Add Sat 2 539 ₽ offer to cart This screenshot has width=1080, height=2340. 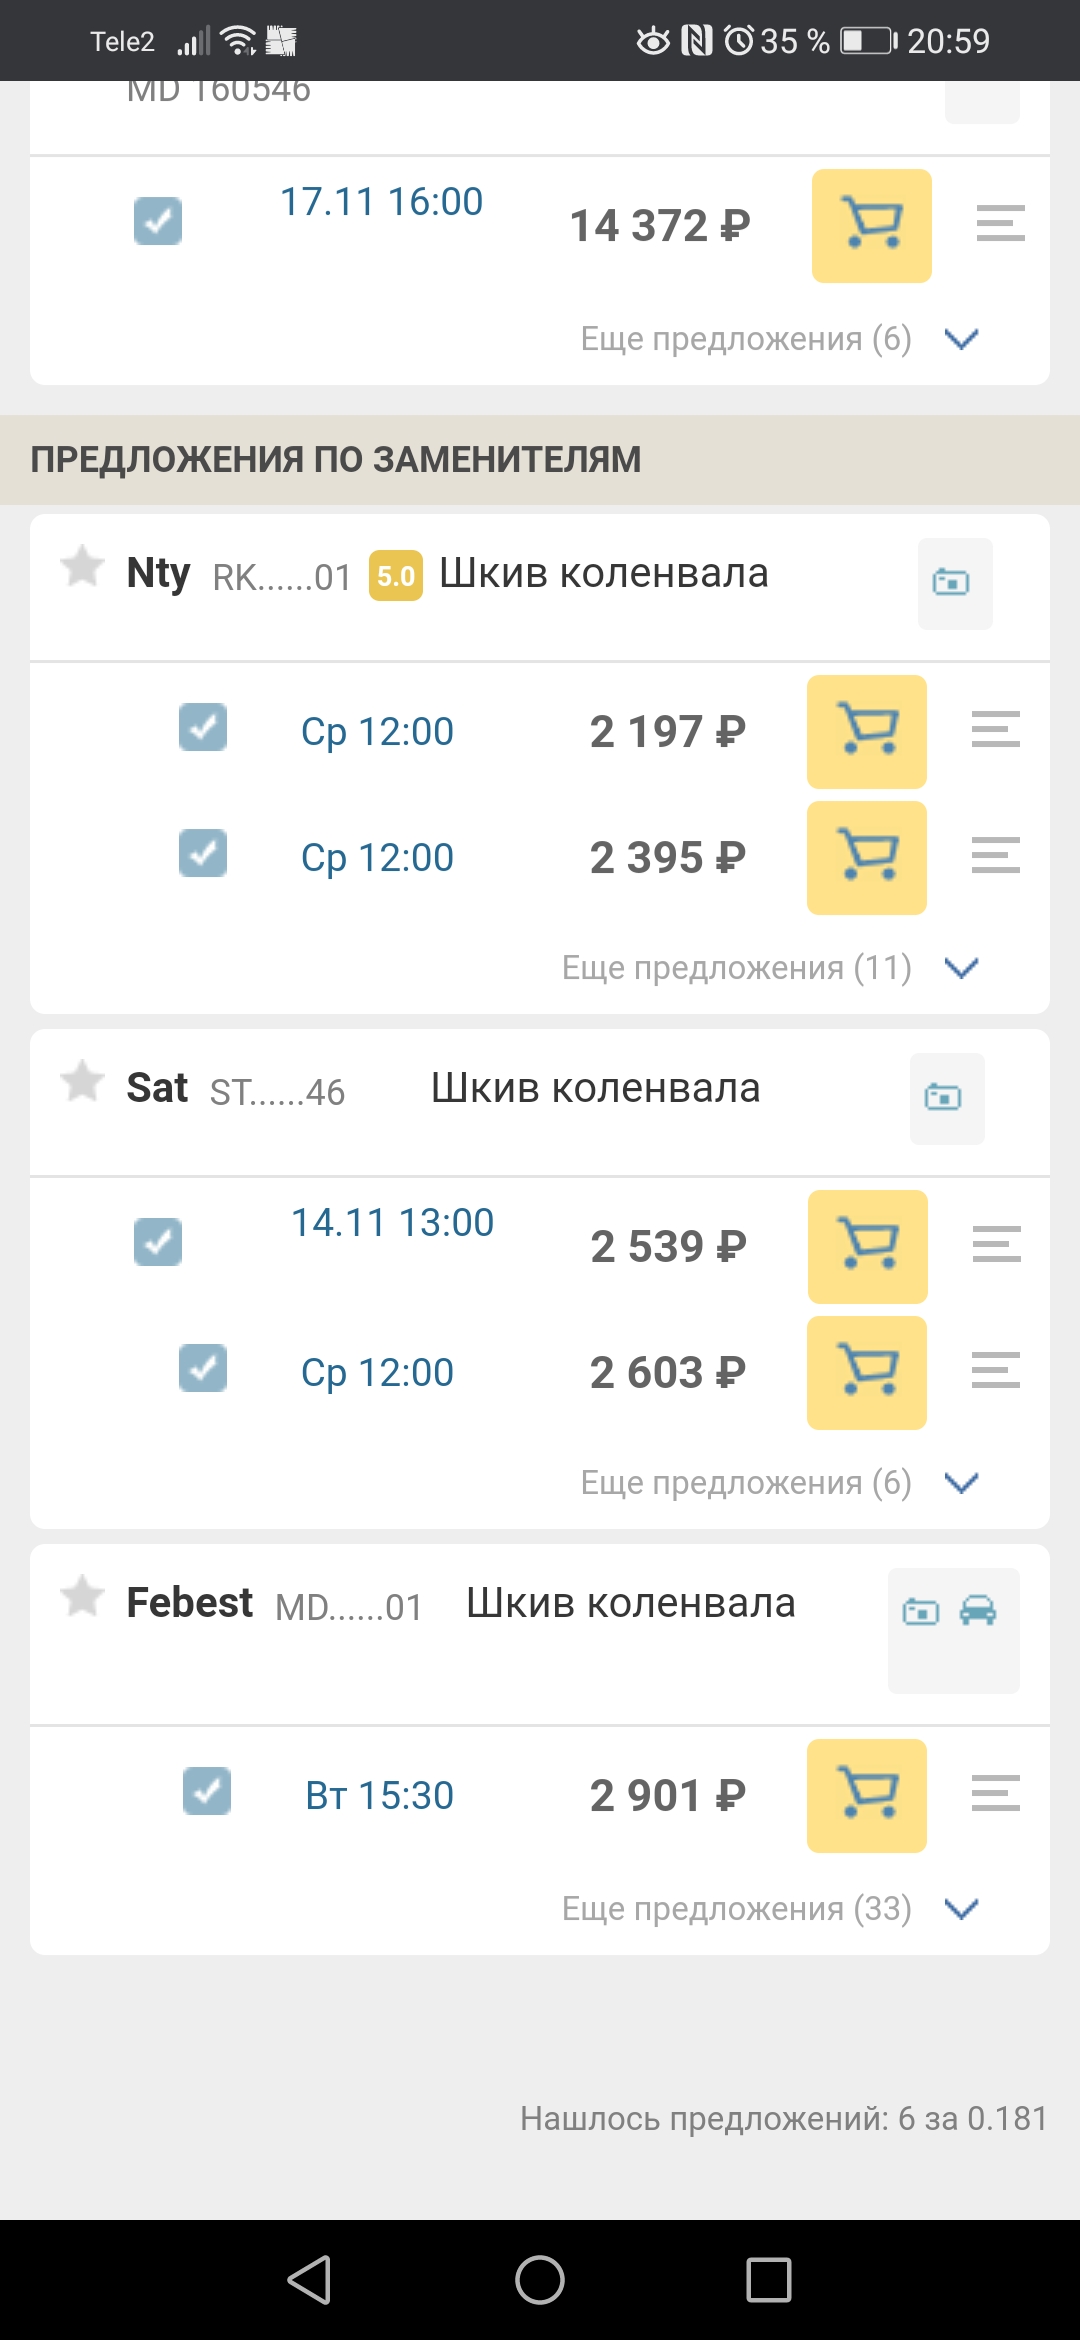point(867,1247)
